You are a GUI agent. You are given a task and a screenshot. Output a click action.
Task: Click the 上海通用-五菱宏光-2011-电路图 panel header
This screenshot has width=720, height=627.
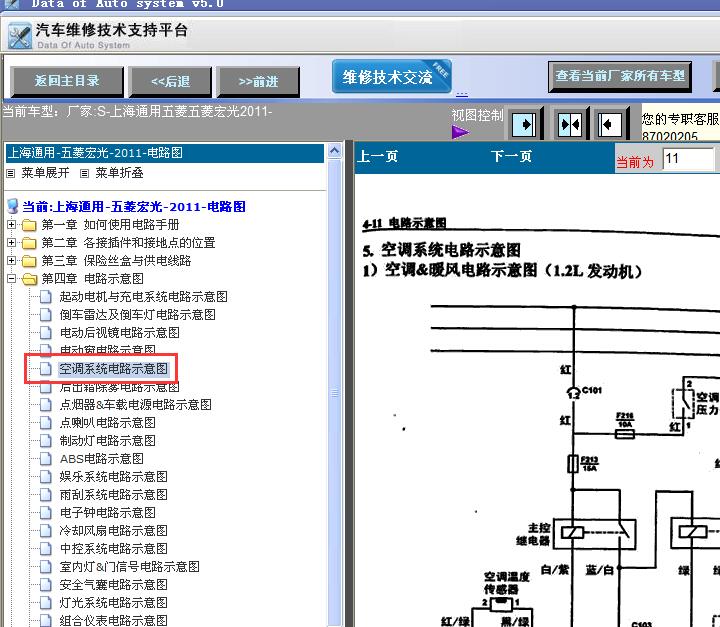coord(165,153)
